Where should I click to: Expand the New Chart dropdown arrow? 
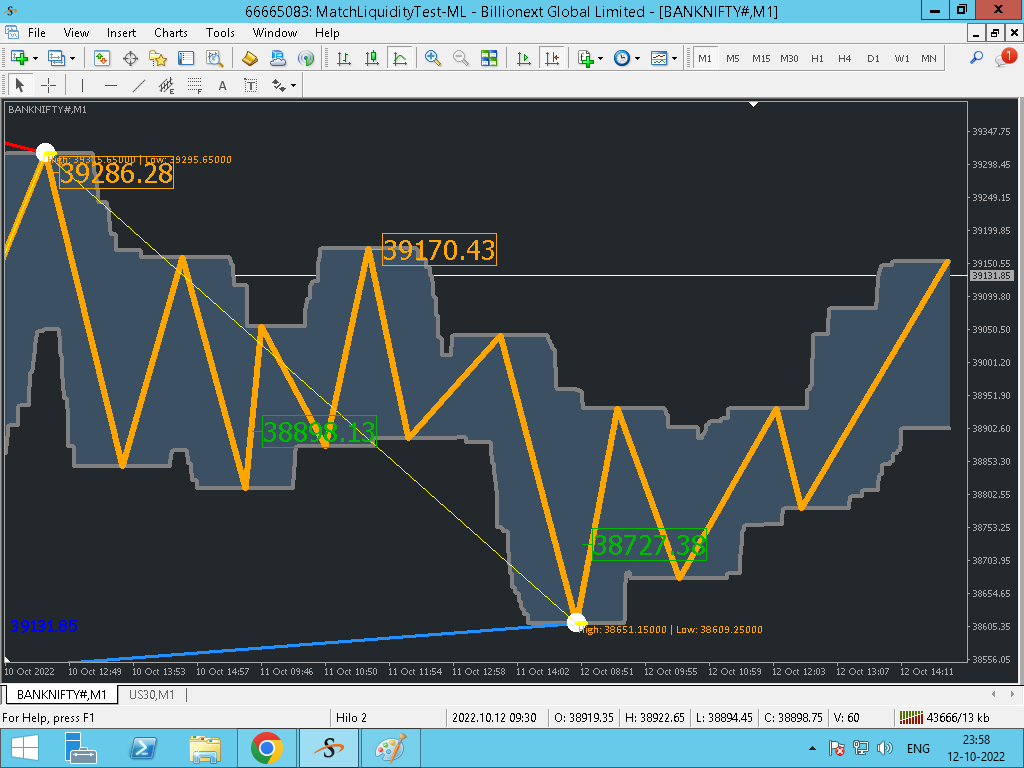[x=35, y=58]
